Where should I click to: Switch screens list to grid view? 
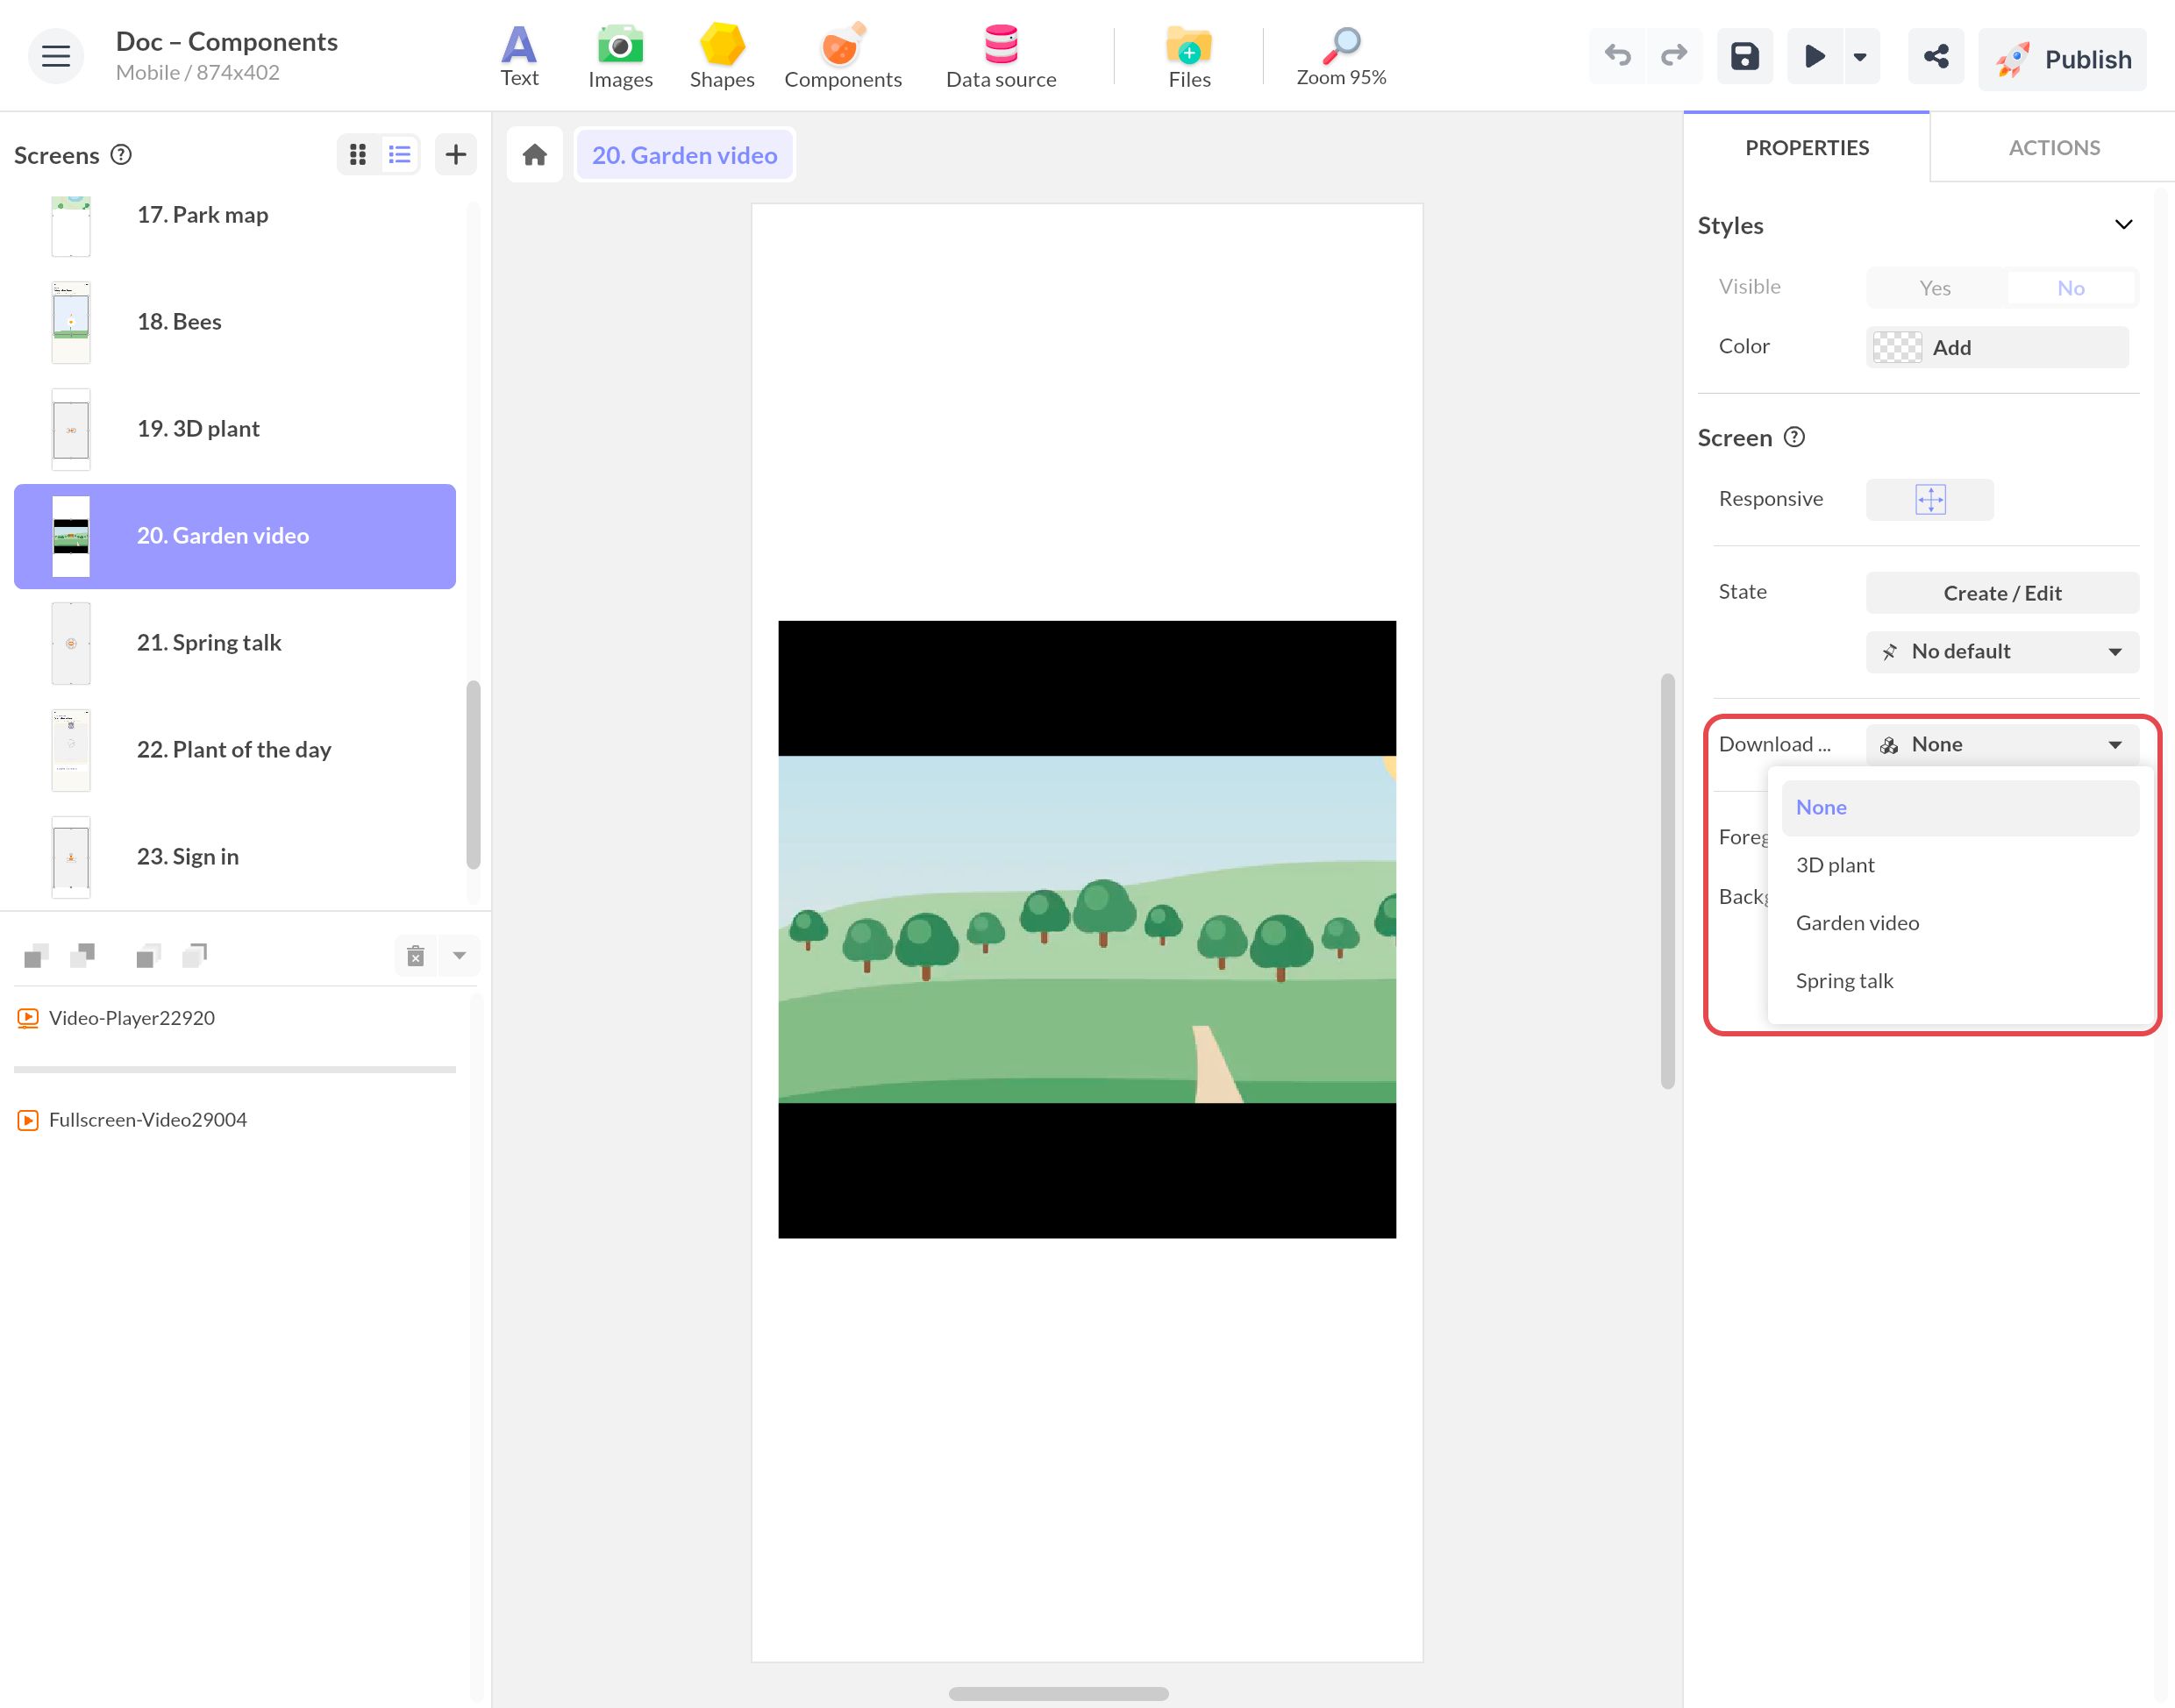(358, 154)
